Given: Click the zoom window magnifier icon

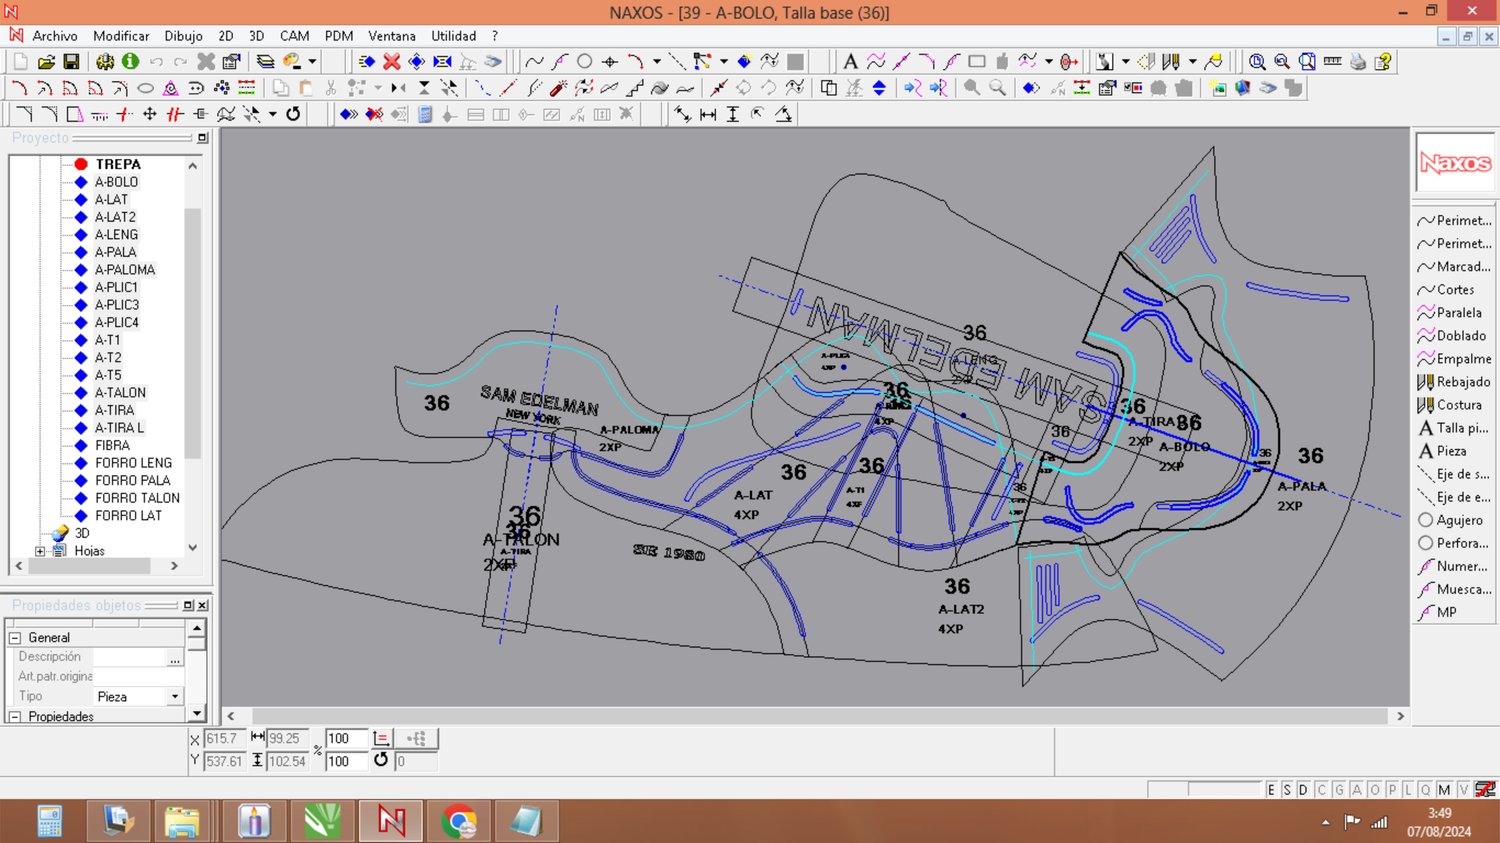Looking at the screenshot, I should point(1307,62).
